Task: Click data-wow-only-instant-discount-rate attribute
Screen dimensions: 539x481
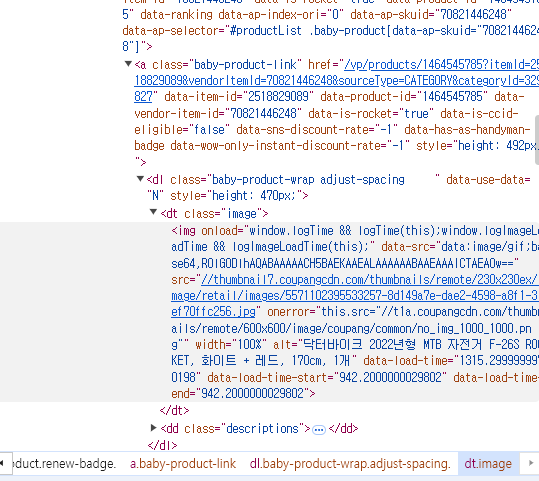Action: click(x=290, y=146)
